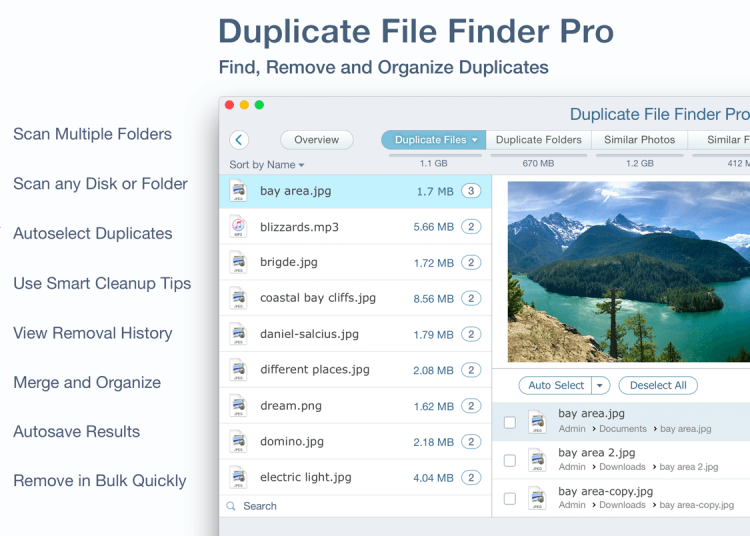Open the Duplicate Files tab dropdown arrow
Screen dimensions: 750x536
pos(475,140)
